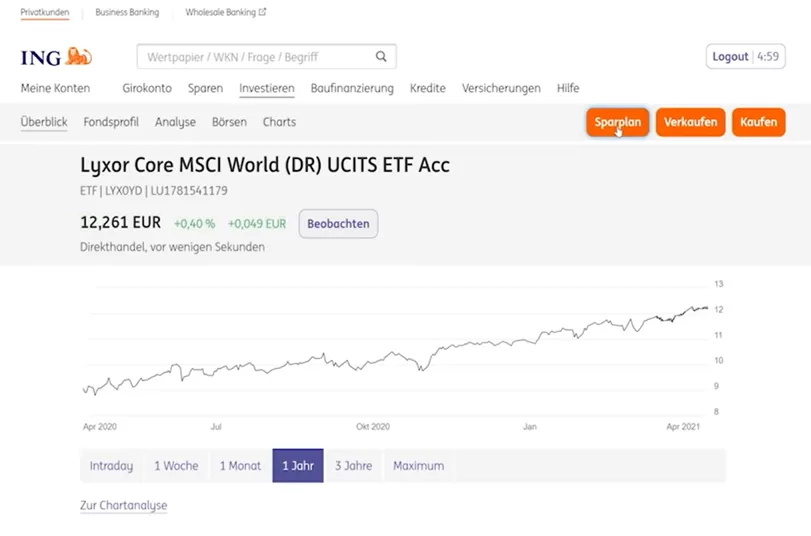Select the 1 Woche chart range
811x536 pixels.
(x=176, y=466)
